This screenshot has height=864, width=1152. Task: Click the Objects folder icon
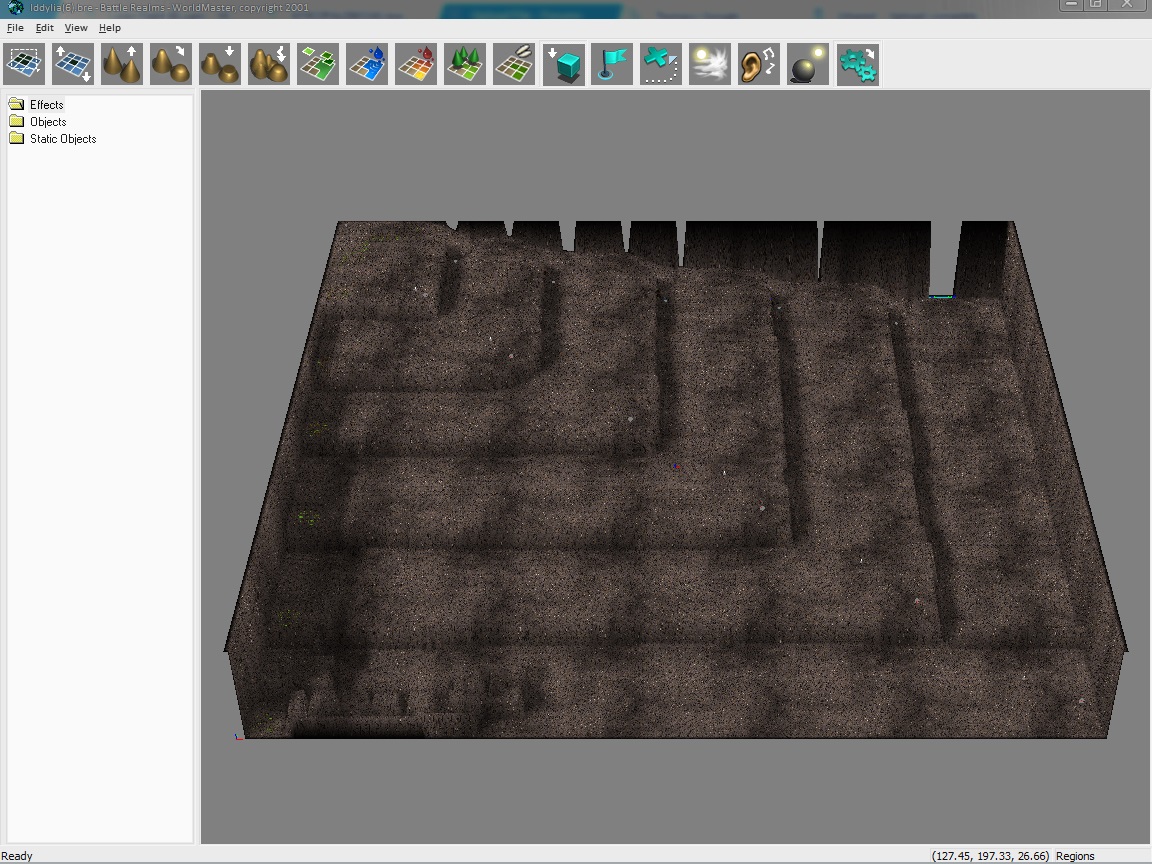pos(16,121)
